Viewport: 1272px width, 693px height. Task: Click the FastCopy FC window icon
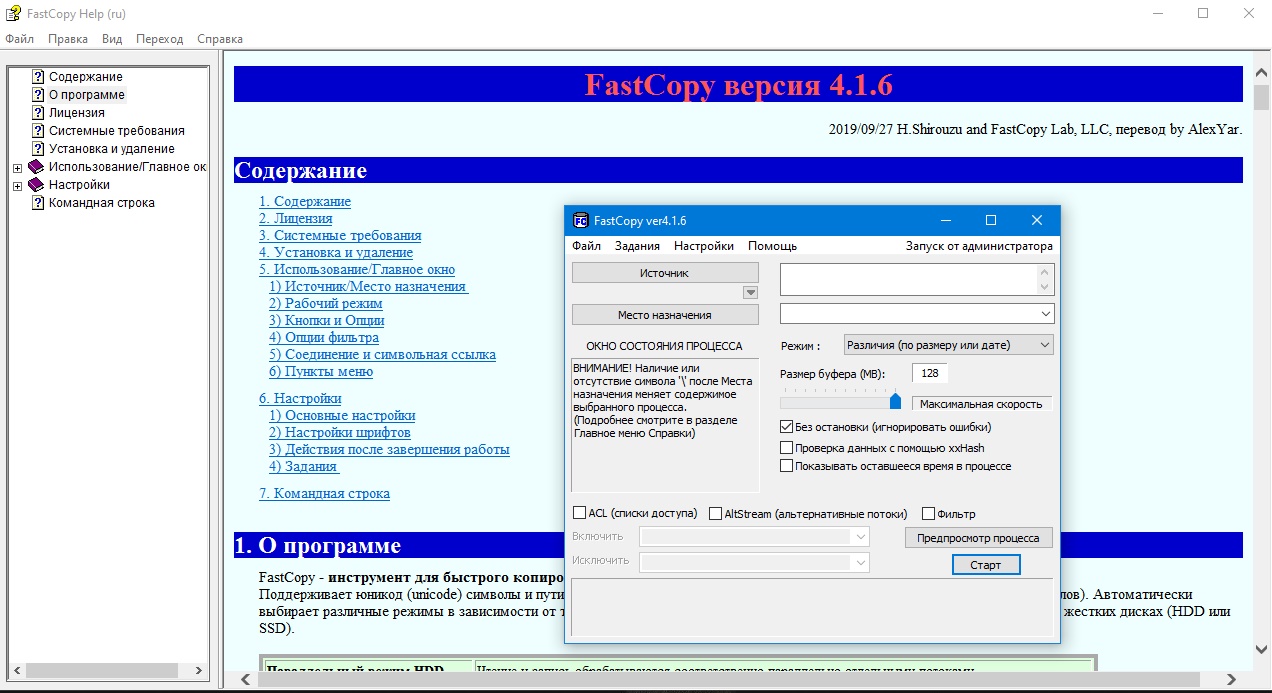click(580, 220)
